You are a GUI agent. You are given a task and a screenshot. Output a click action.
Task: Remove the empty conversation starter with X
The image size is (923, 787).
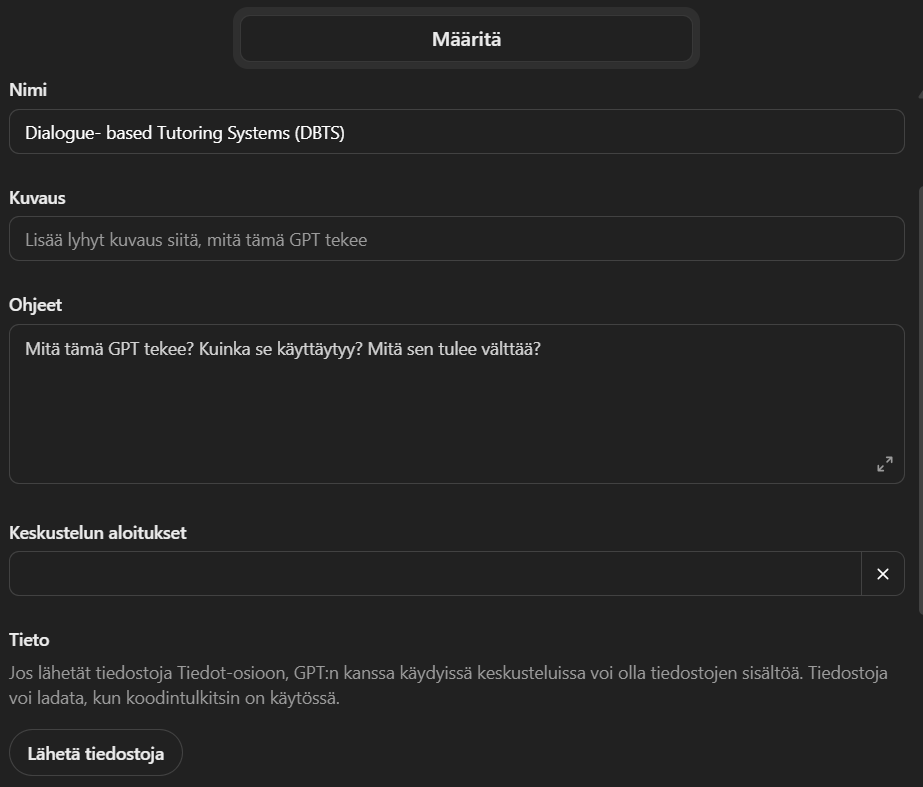click(x=882, y=574)
